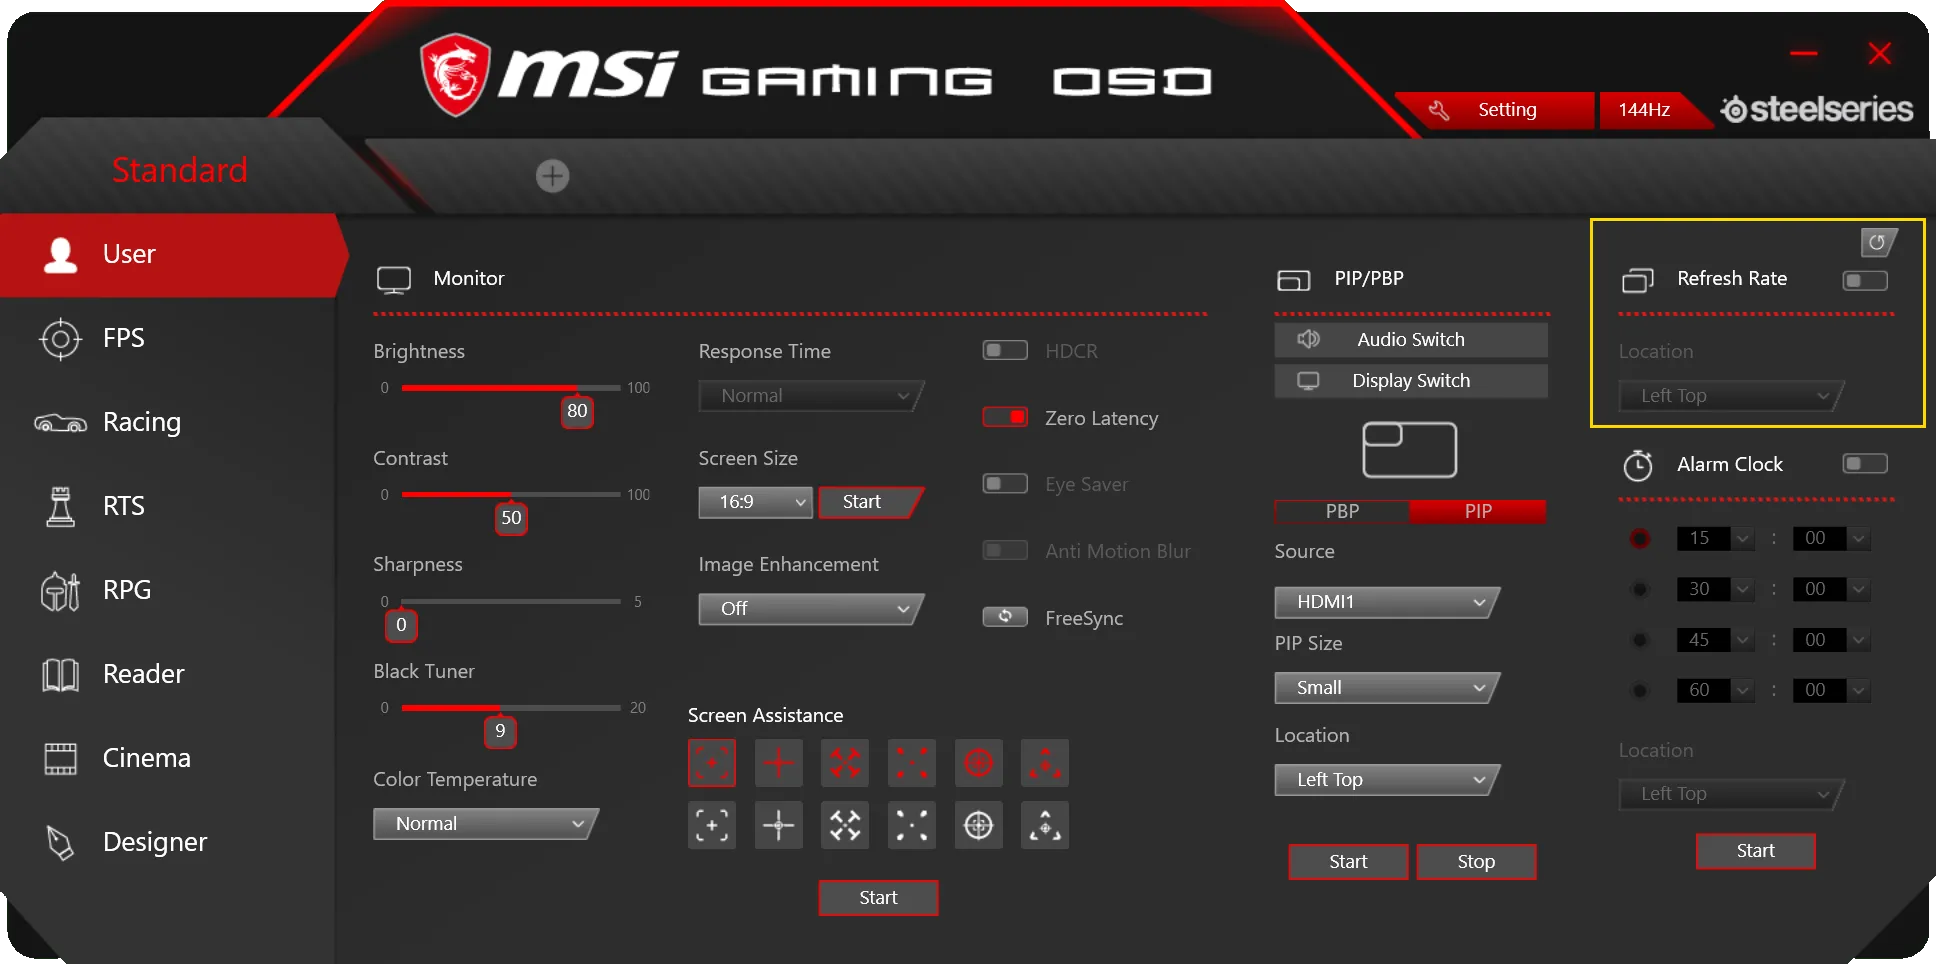Select the red inward-arrows crosshair
This screenshot has width=1936, height=964.
[x=845, y=764]
